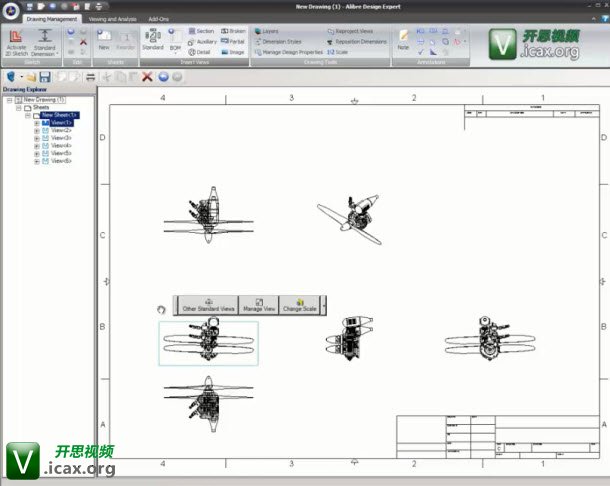Open the BOM ribbon button

(175, 40)
